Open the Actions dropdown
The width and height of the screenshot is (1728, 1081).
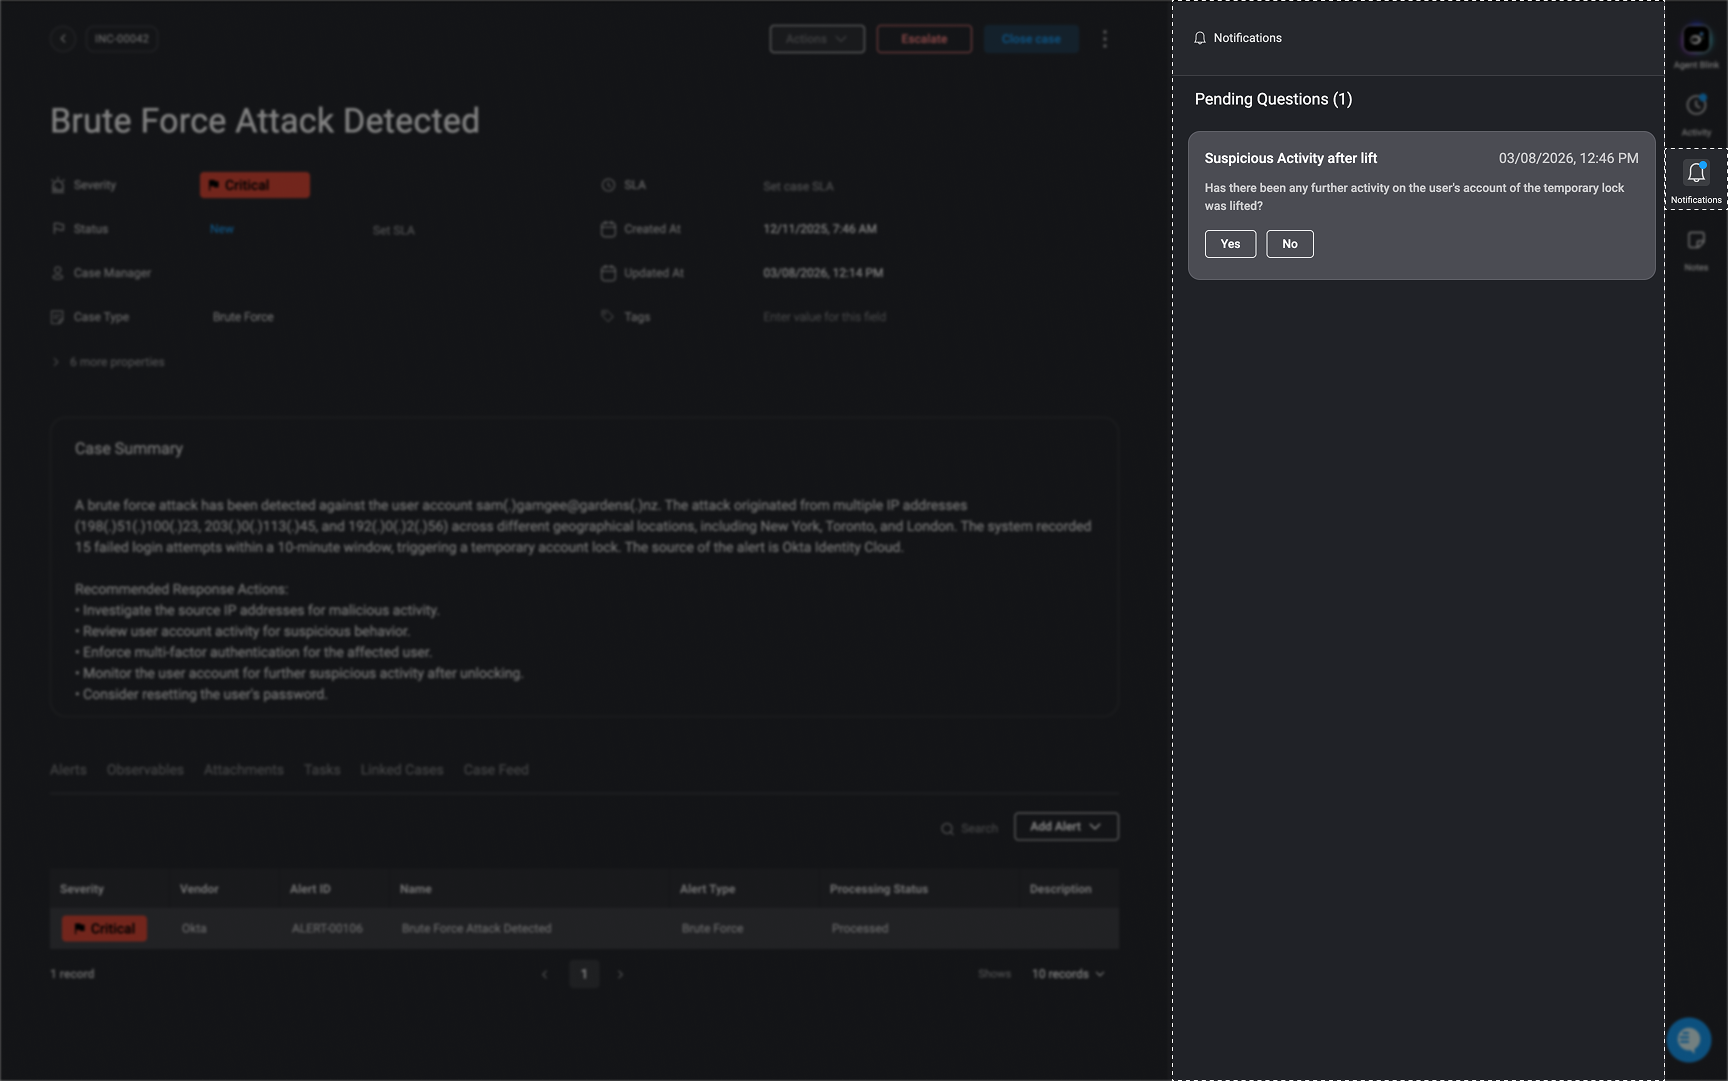tap(817, 39)
